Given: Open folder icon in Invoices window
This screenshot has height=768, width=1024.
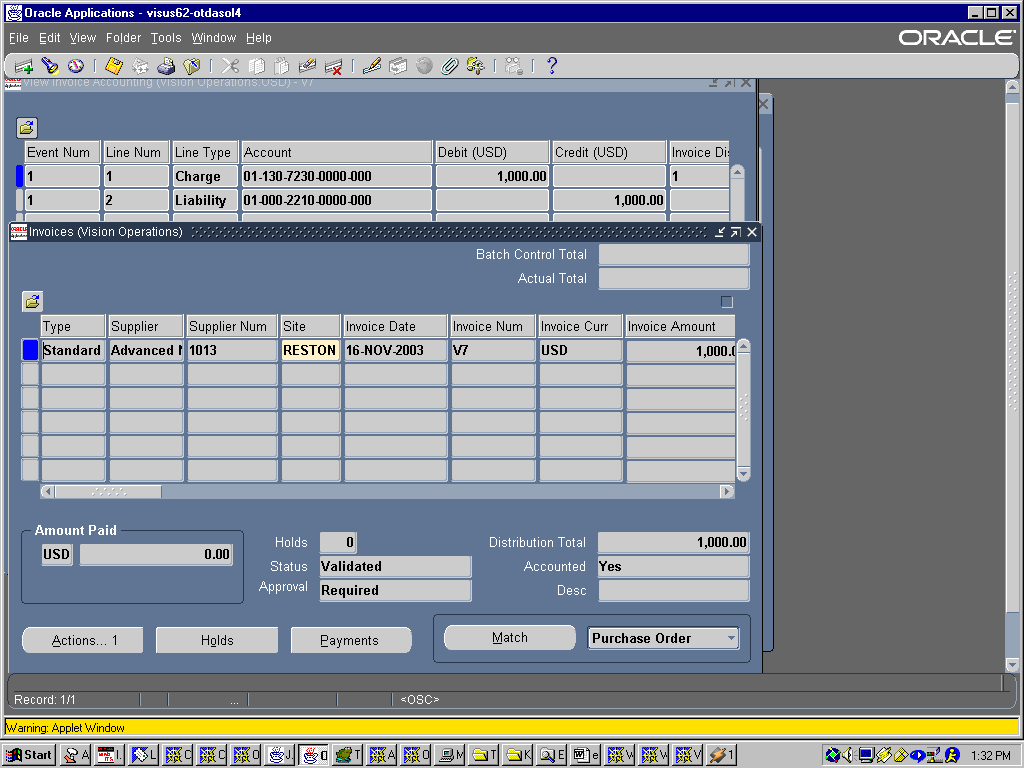Looking at the screenshot, I should (x=32, y=301).
